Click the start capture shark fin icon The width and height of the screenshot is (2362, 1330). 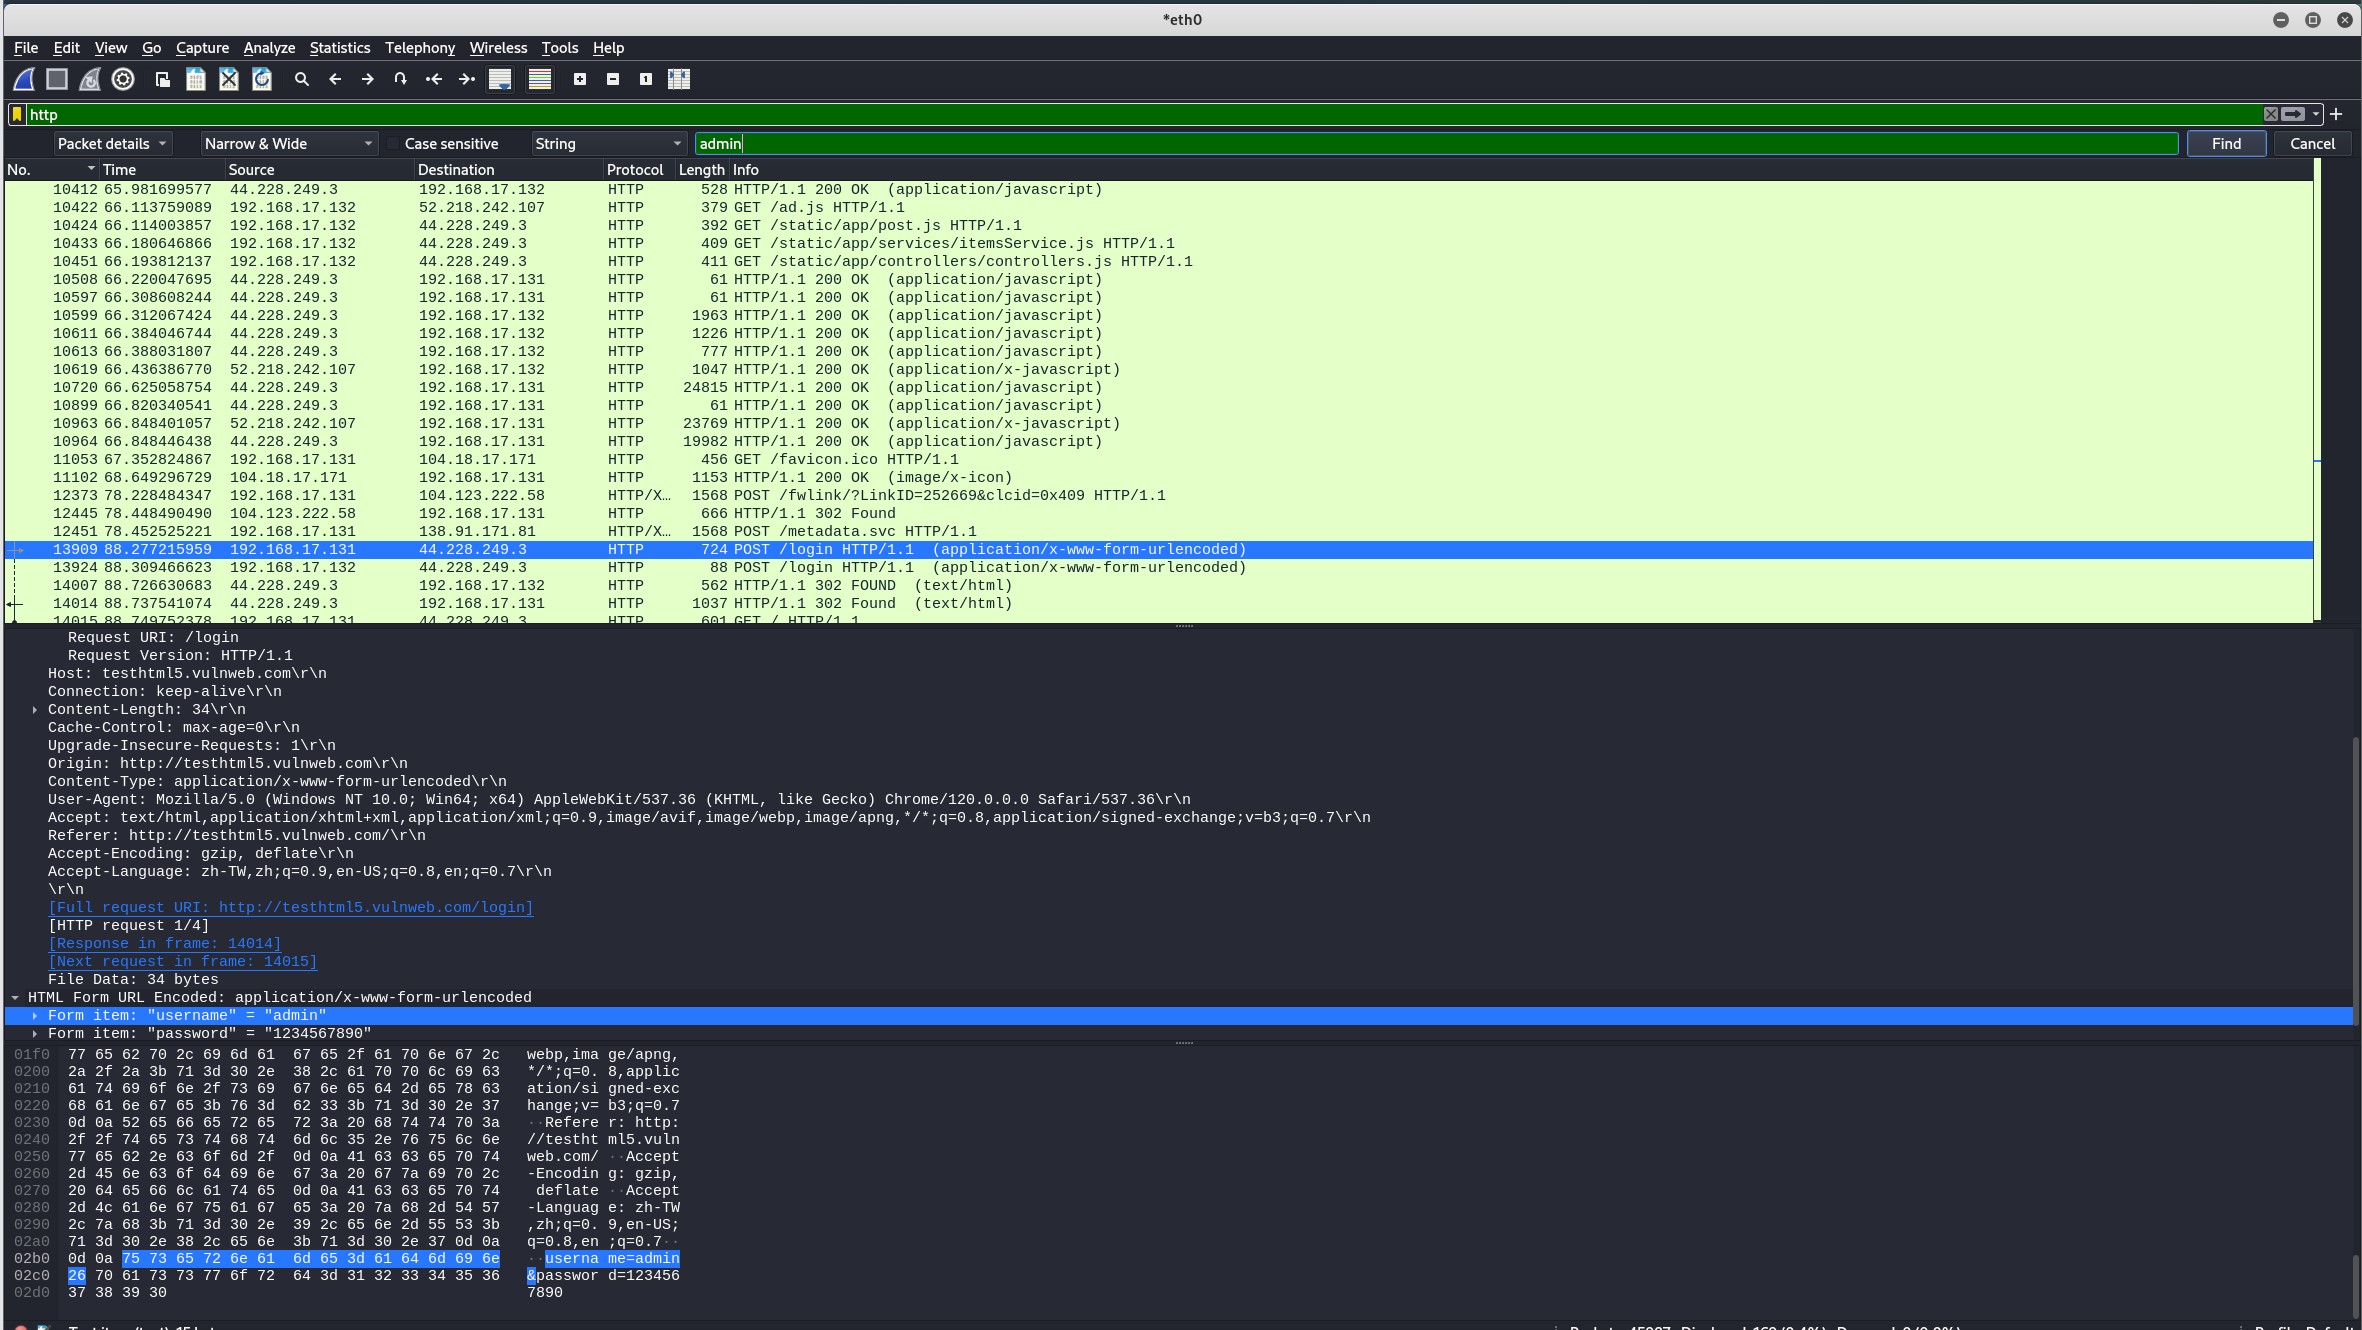(24, 79)
